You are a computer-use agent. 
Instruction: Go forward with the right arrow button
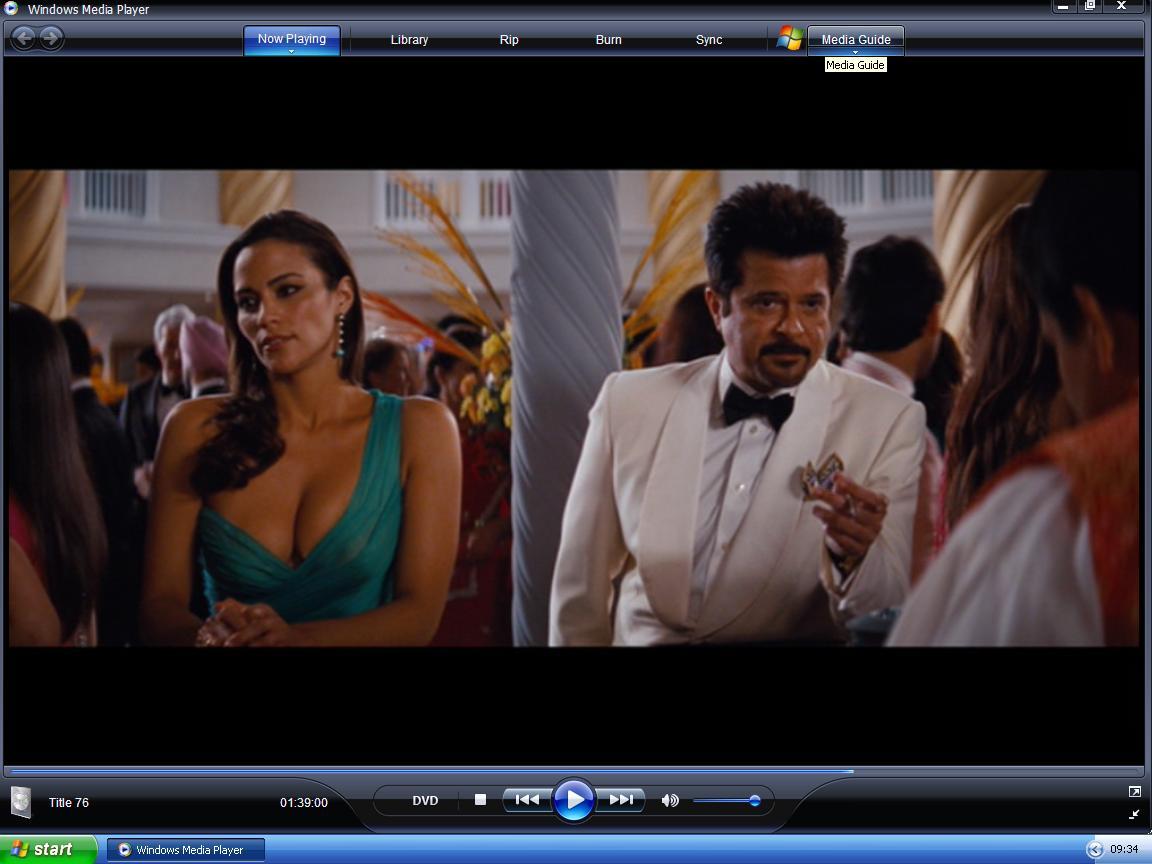point(51,38)
